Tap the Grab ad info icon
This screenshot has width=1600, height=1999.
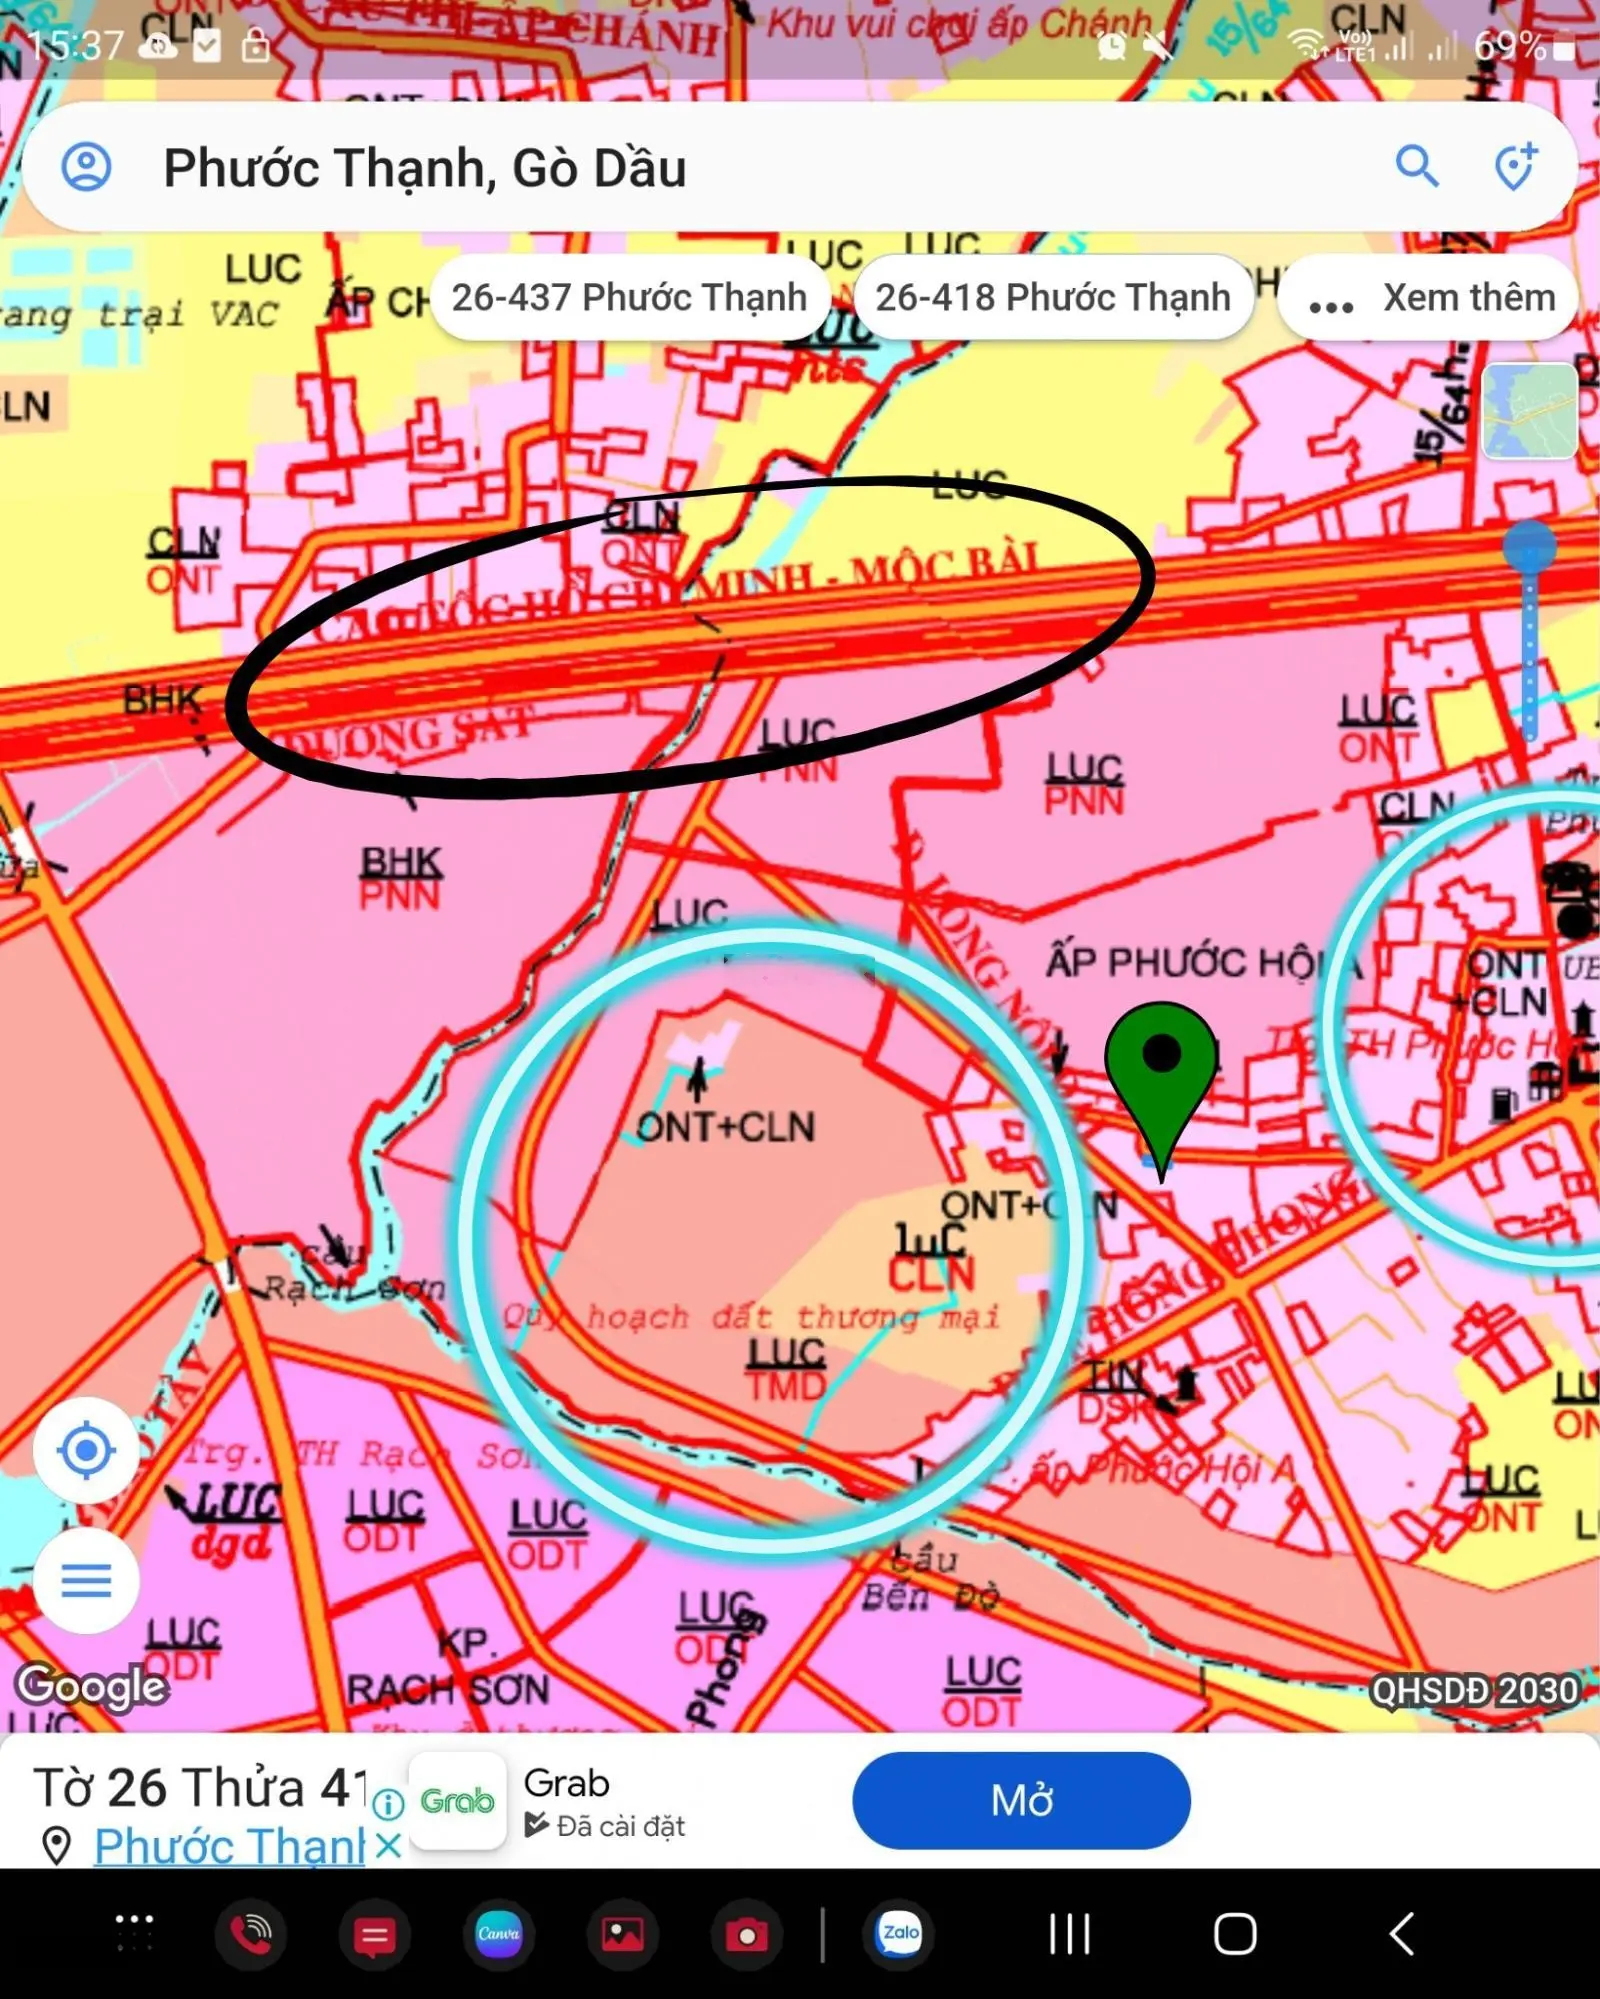coord(389,1803)
